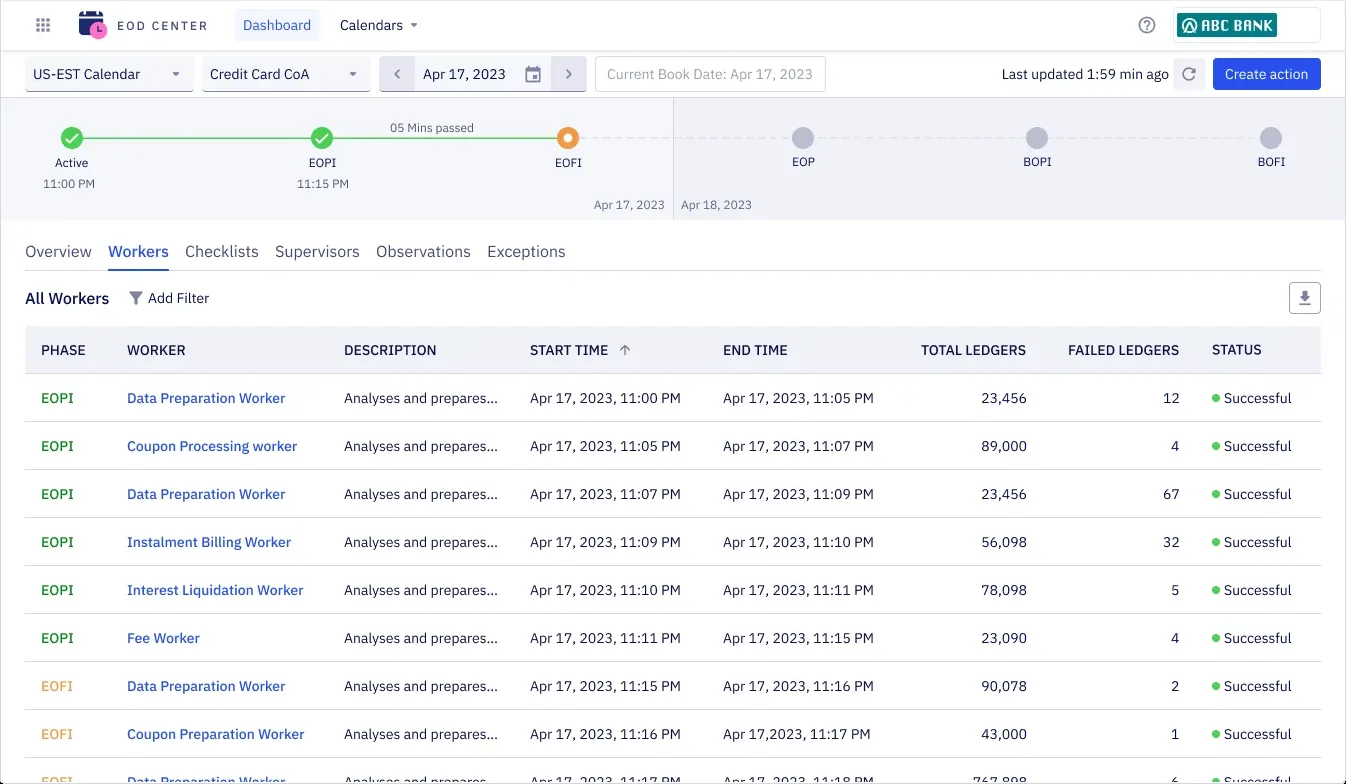
Task: Click total ledgers value 89,000
Action: click(x=1004, y=446)
